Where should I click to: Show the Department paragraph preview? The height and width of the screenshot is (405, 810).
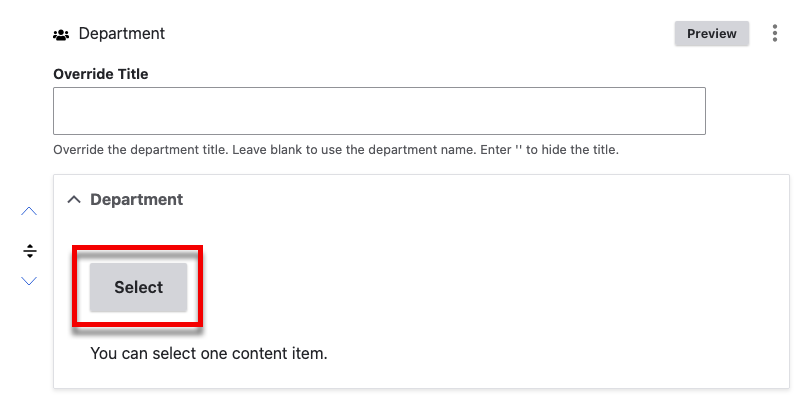[711, 34]
